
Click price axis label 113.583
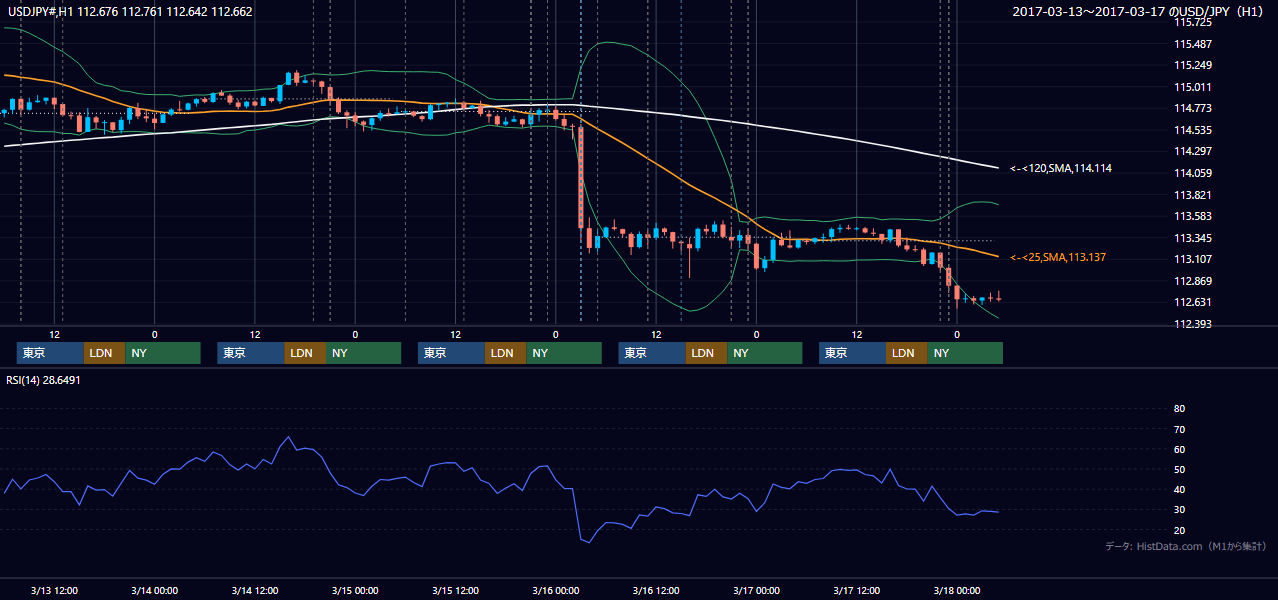pyautogui.click(x=1193, y=216)
